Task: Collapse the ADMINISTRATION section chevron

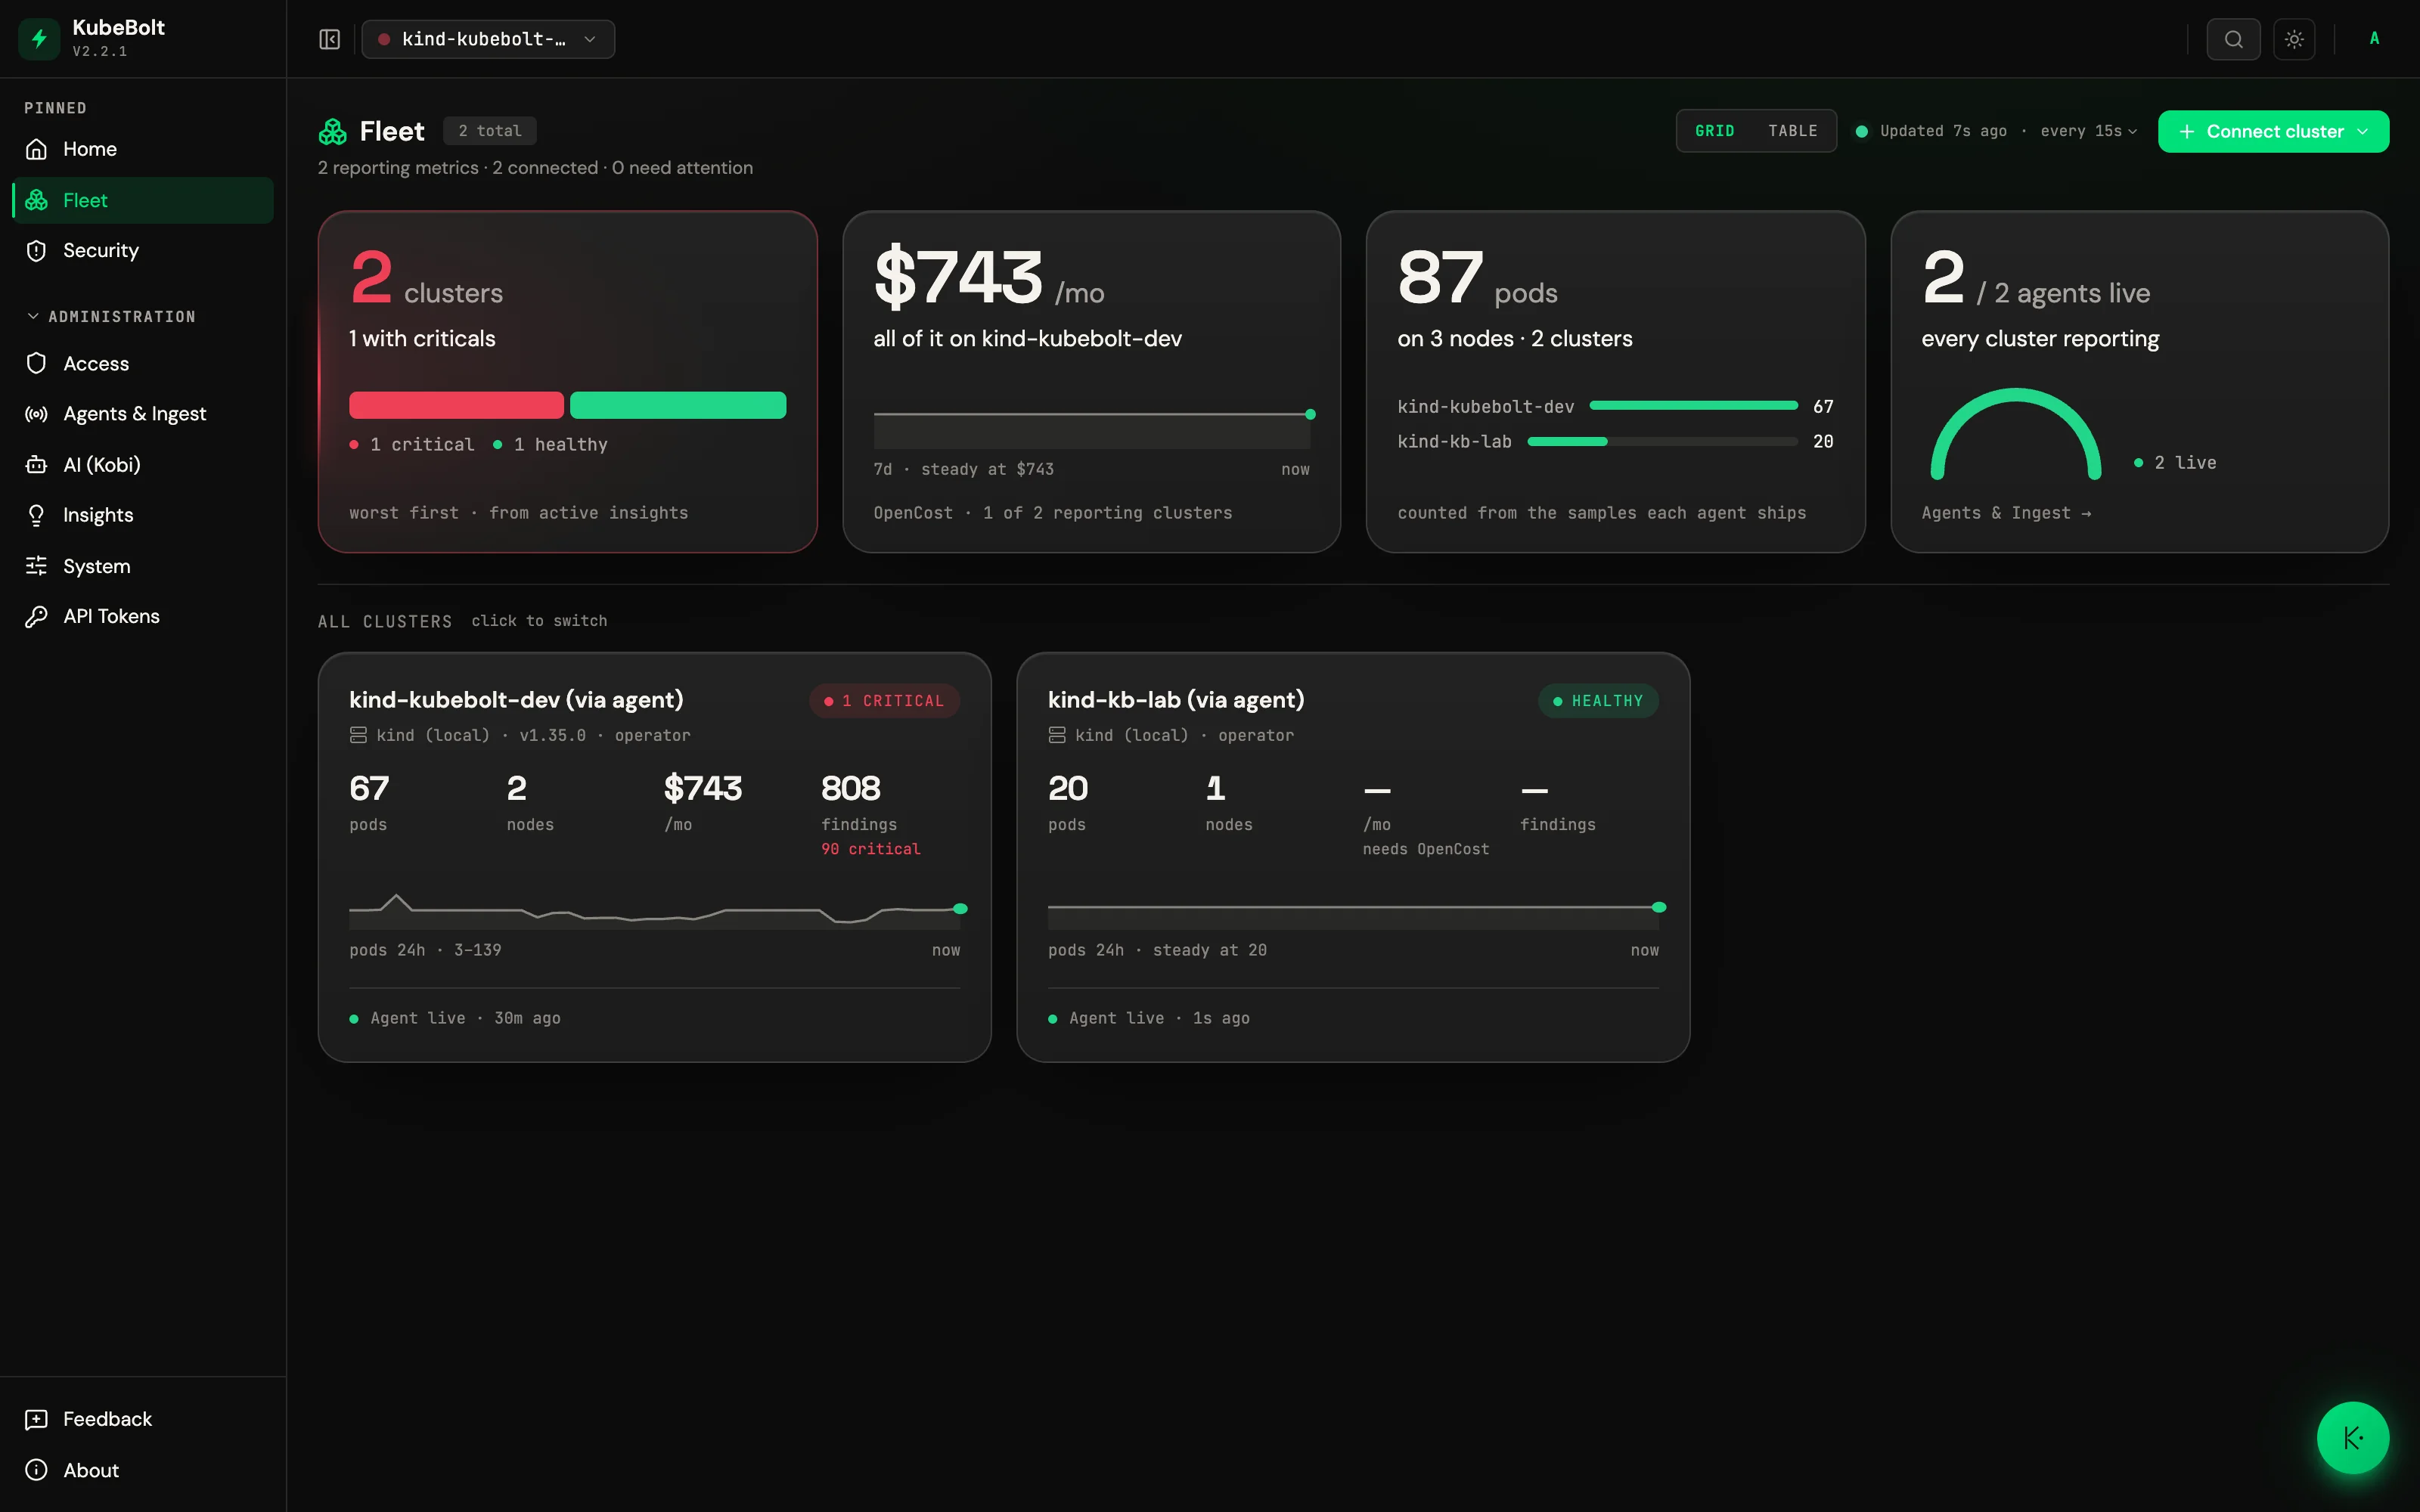Action: click(x=33, y=316)
